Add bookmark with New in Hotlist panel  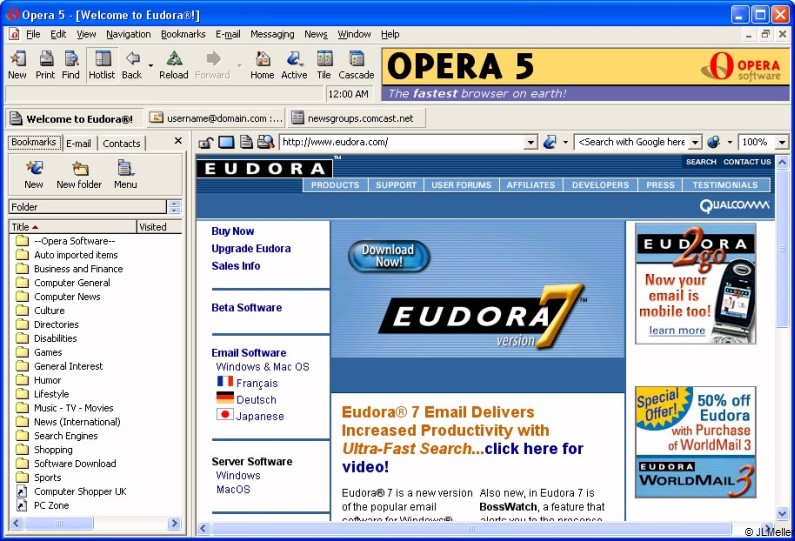pos(34,174)
